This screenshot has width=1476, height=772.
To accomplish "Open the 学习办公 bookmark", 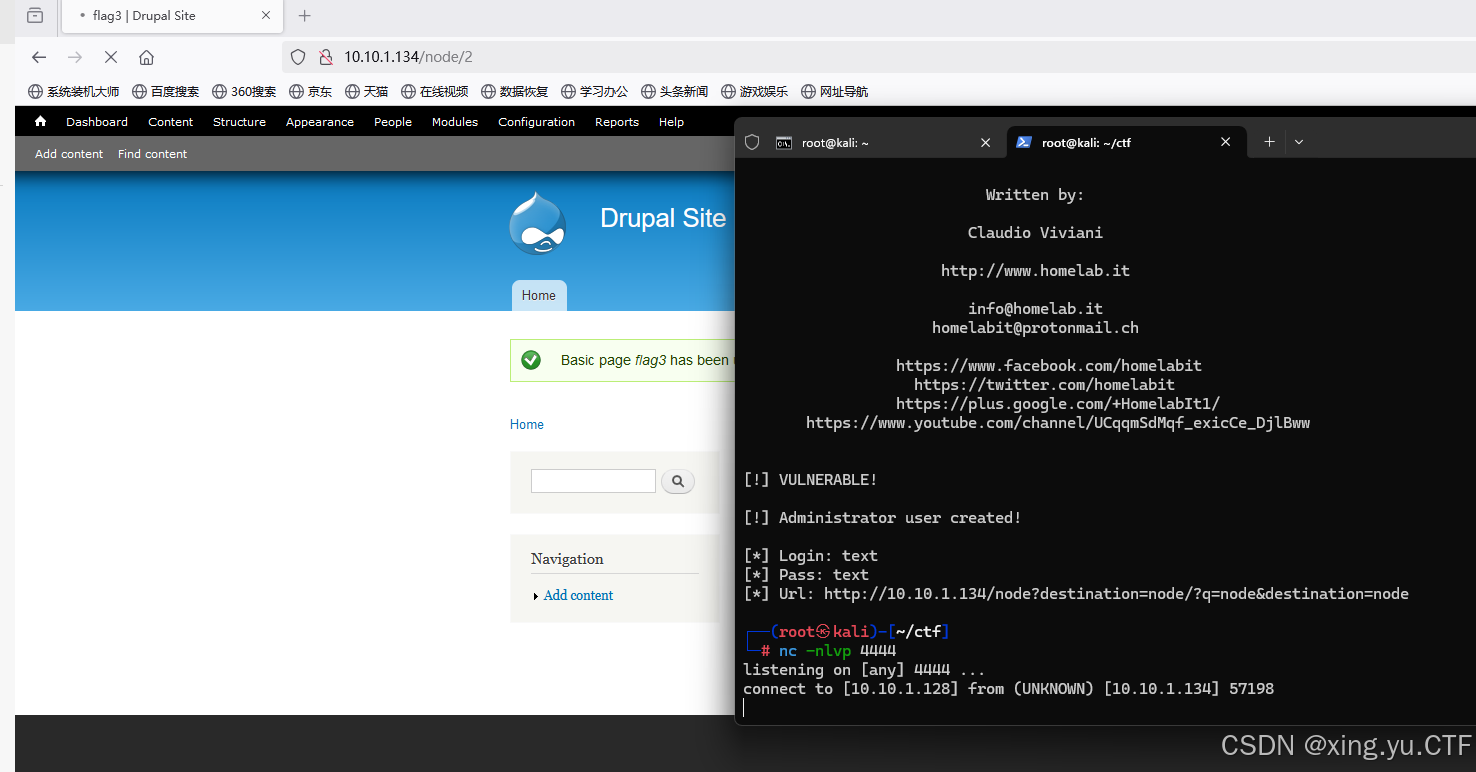I will pyautogui.click(x=595, y=91).
